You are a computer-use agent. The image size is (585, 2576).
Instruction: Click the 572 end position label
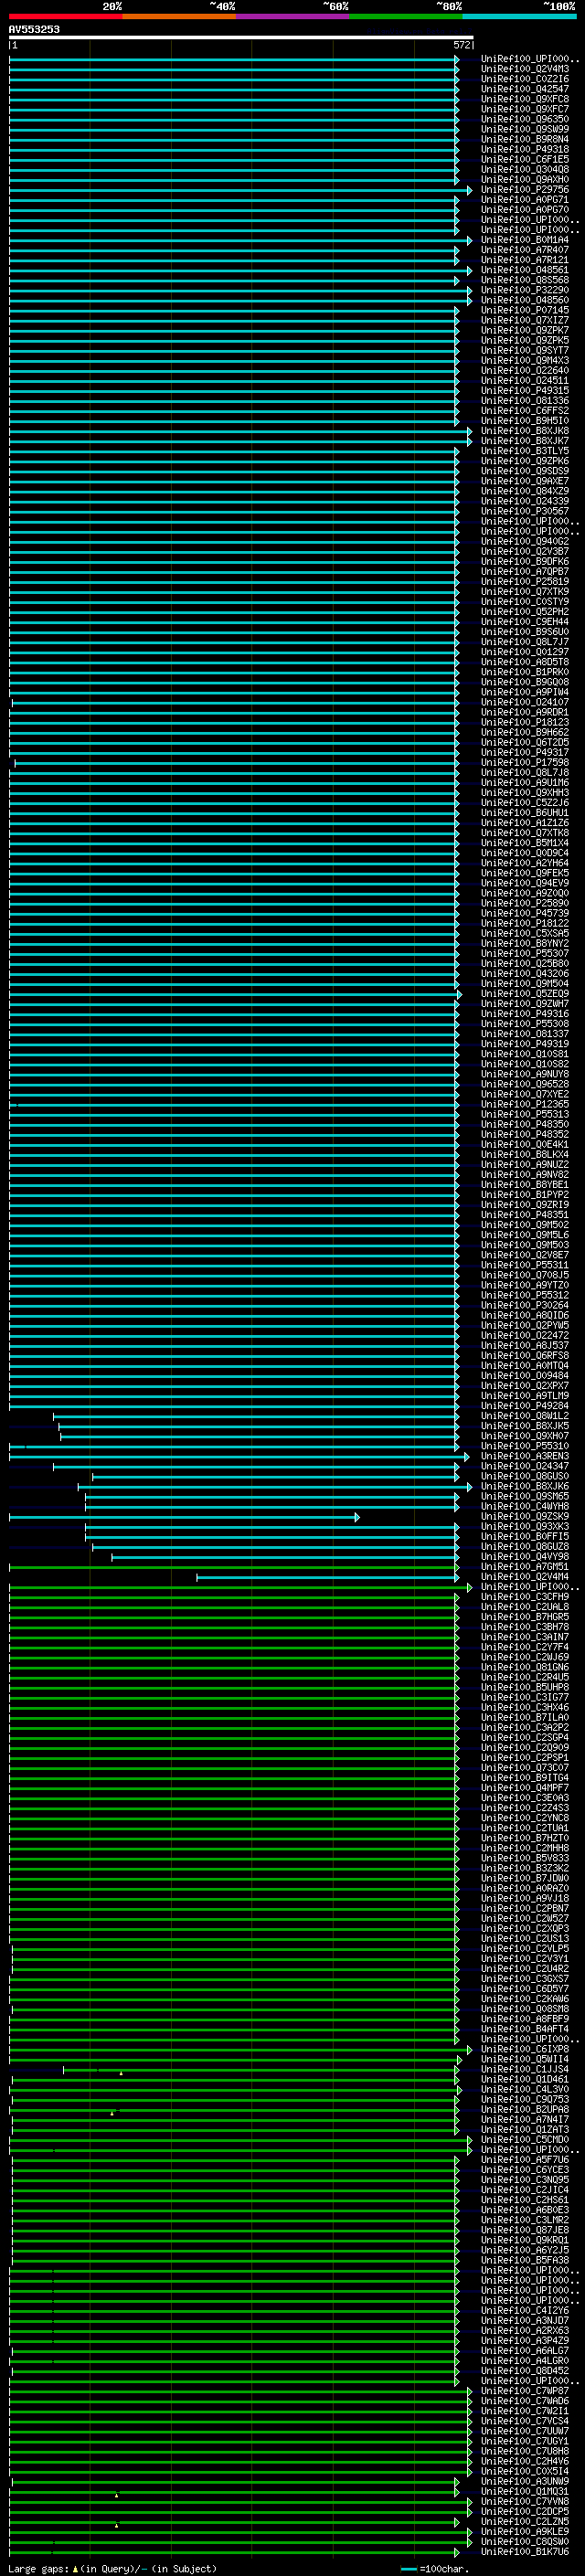pos(461,45)
